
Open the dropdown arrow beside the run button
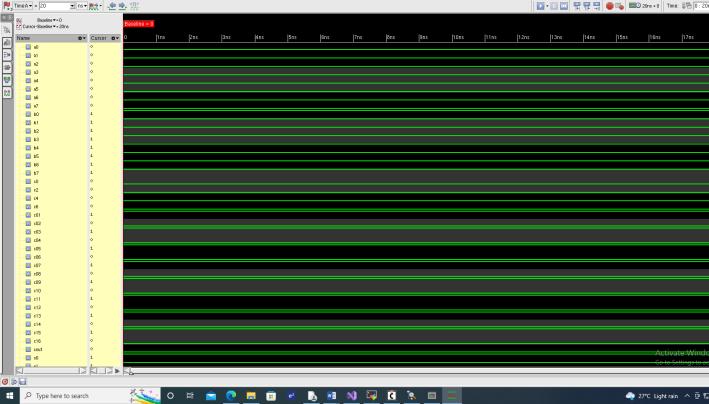[x=547, y=6]
